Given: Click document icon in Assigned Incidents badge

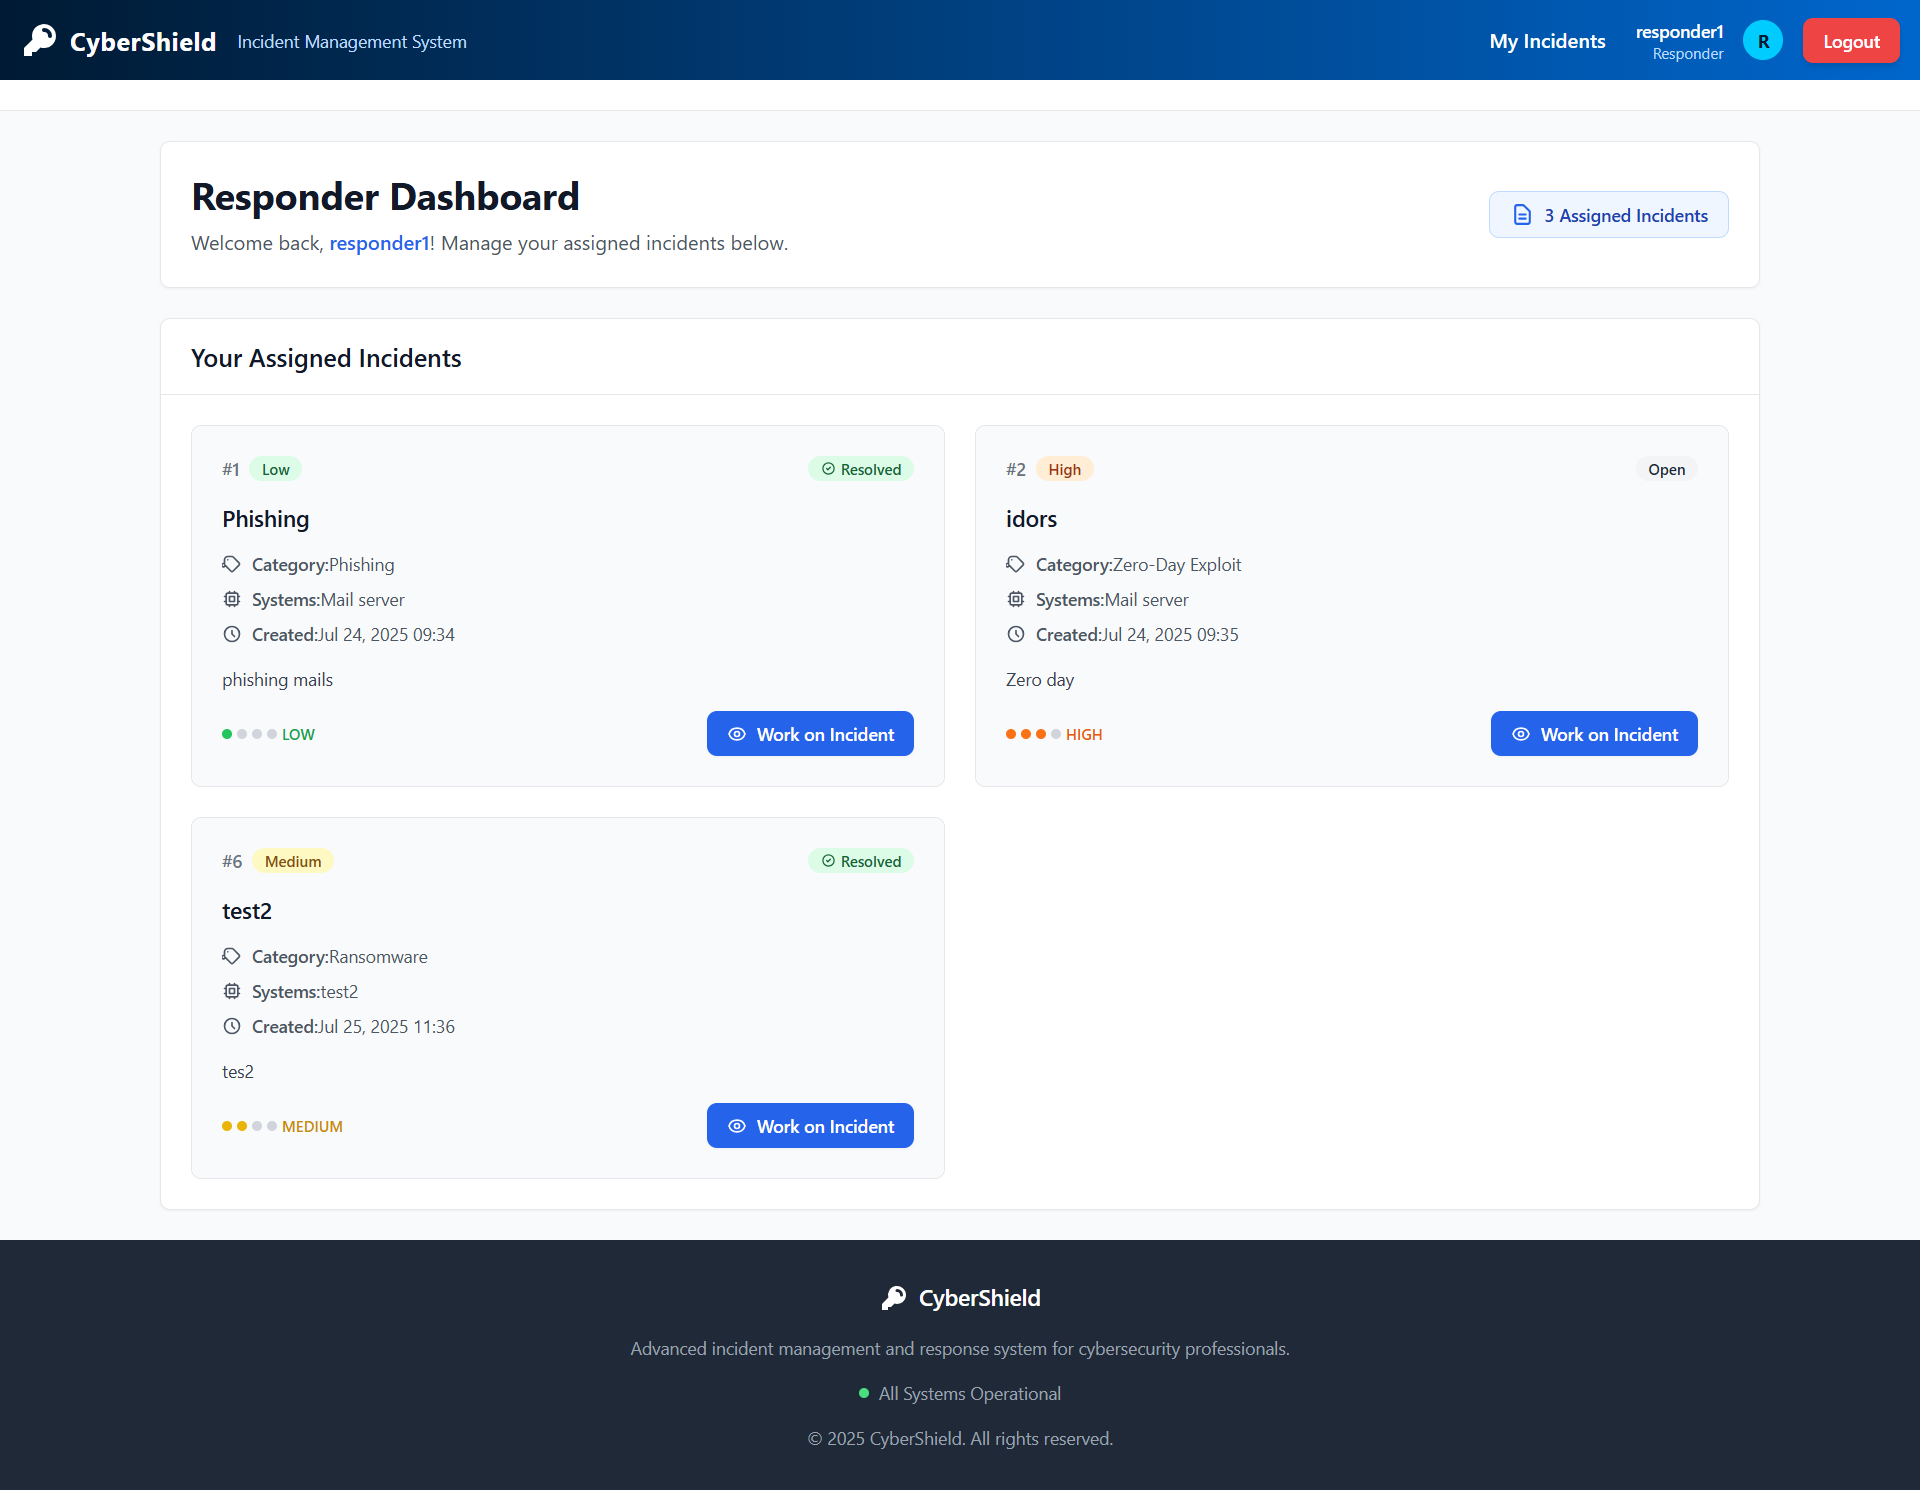Looking at the screenshot, I should point(1522,215).
